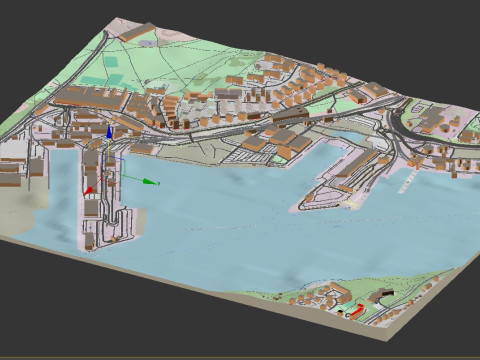
Task: Pick the dark-roofed building on lower shore
Action: pos(381,295)
